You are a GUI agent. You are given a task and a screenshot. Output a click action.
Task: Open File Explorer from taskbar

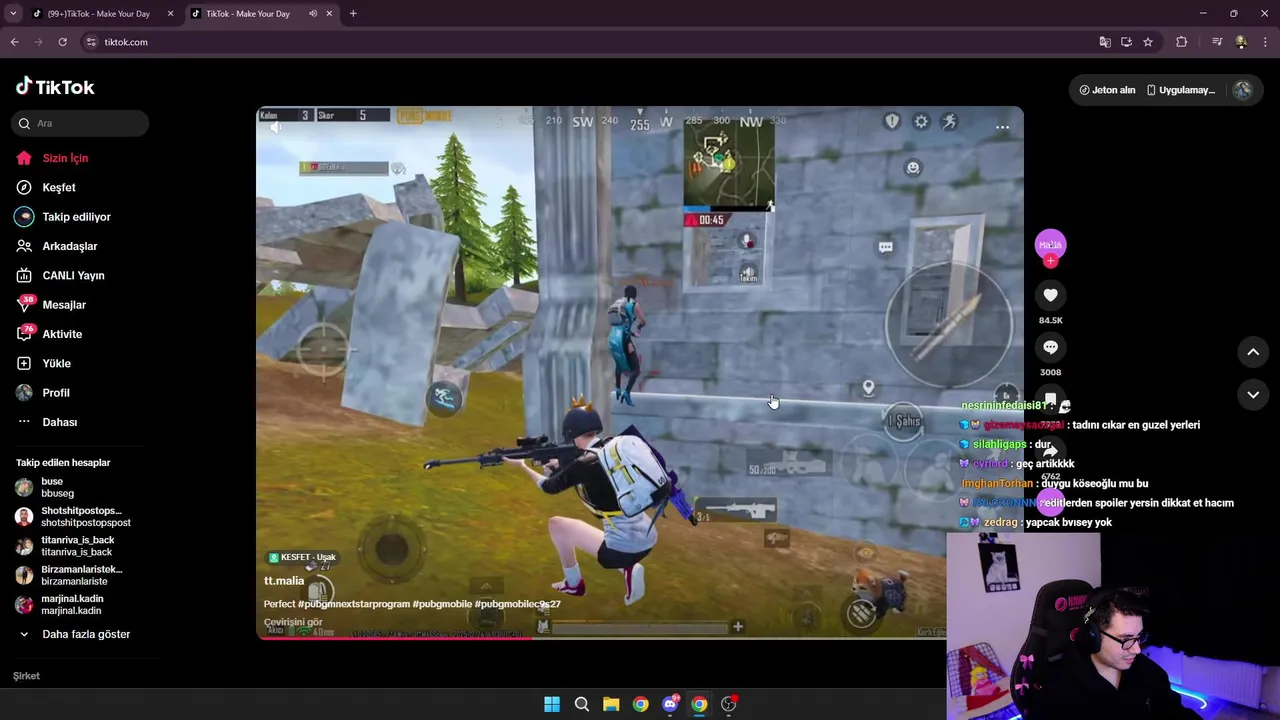pos(611,704)
